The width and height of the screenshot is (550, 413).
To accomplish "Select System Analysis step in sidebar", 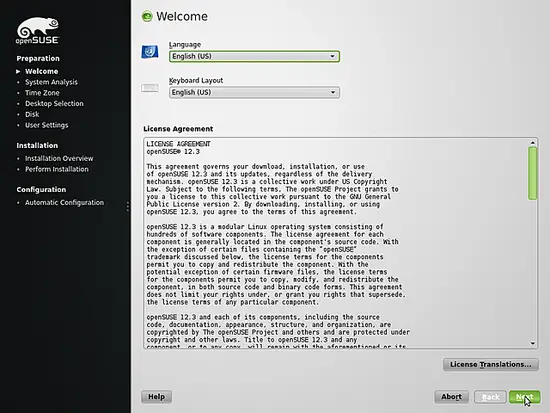I will 51,82.
